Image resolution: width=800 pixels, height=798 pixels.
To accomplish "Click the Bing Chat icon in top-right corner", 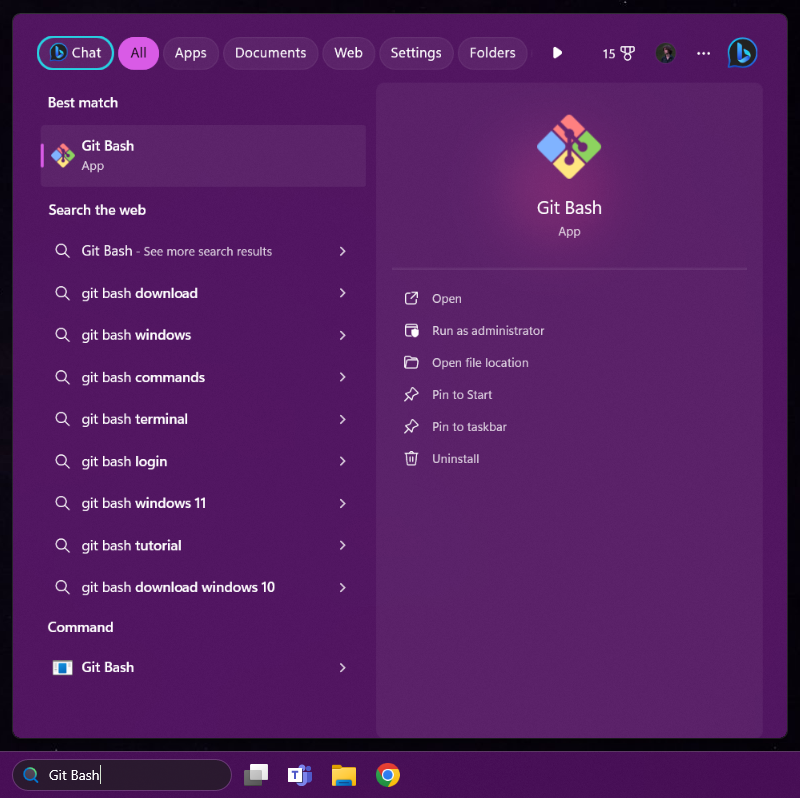I will coord(742,53).
